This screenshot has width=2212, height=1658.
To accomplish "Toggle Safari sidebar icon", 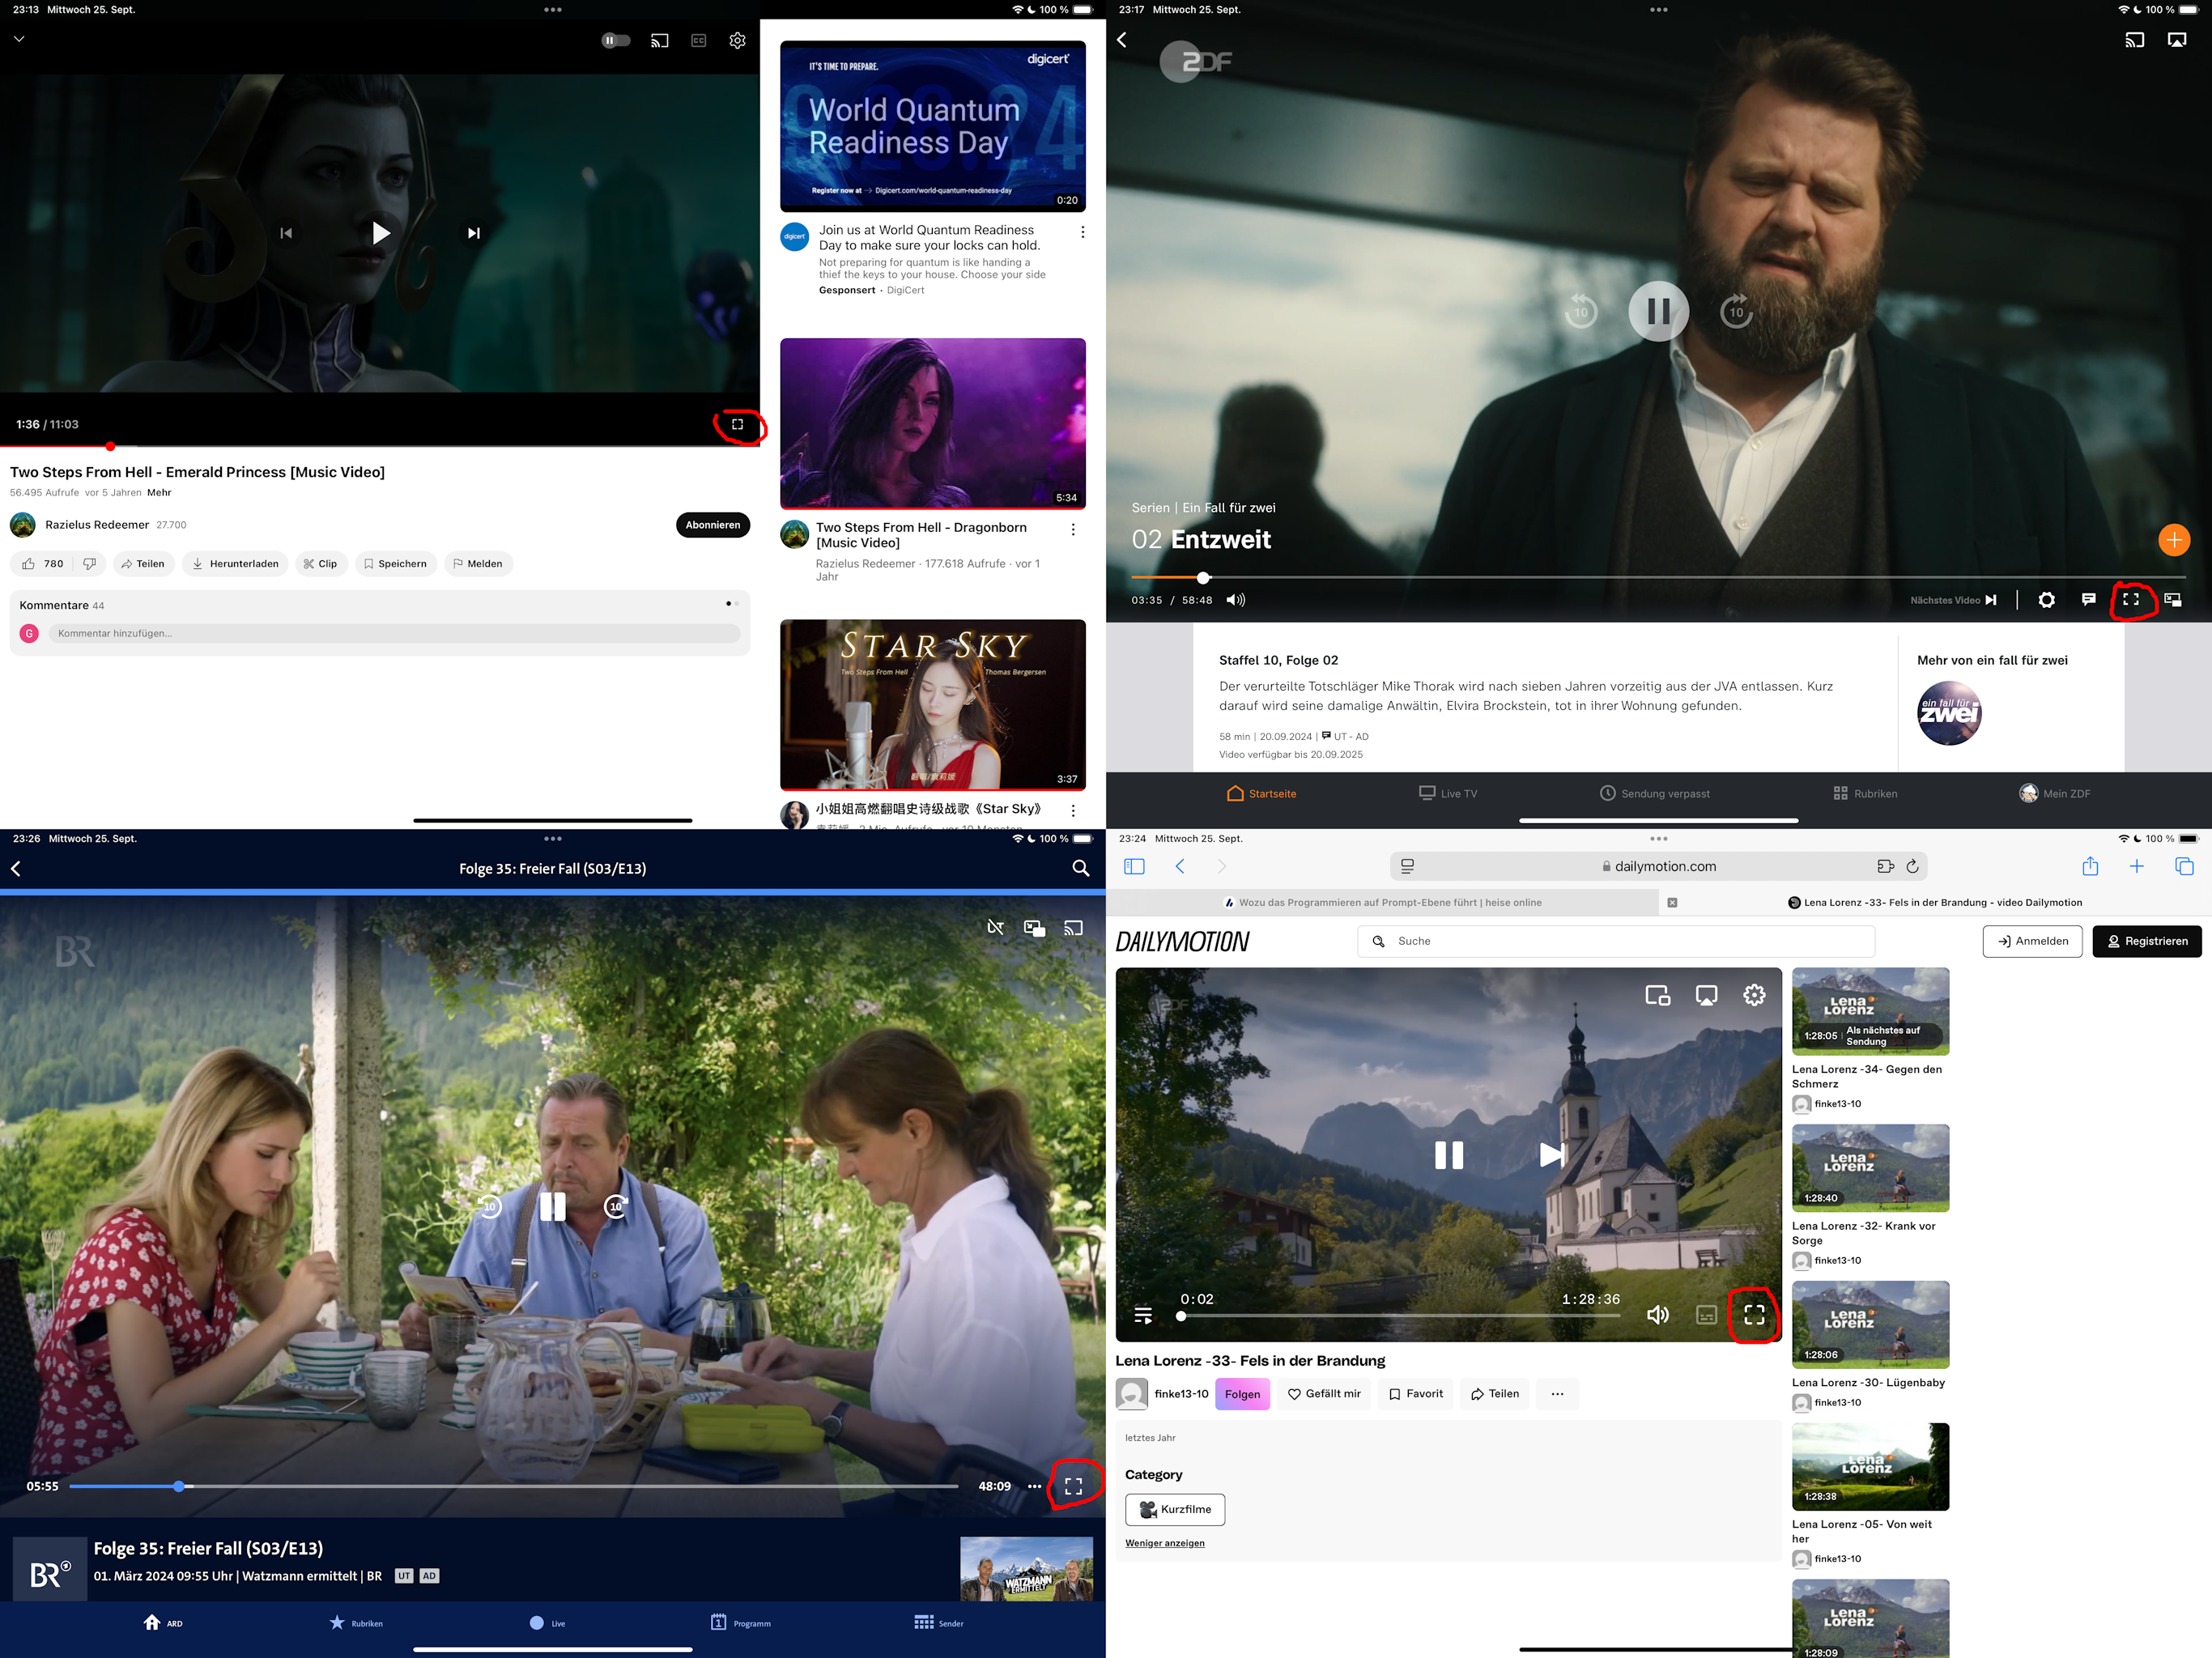I will [x=1134, y=867].
